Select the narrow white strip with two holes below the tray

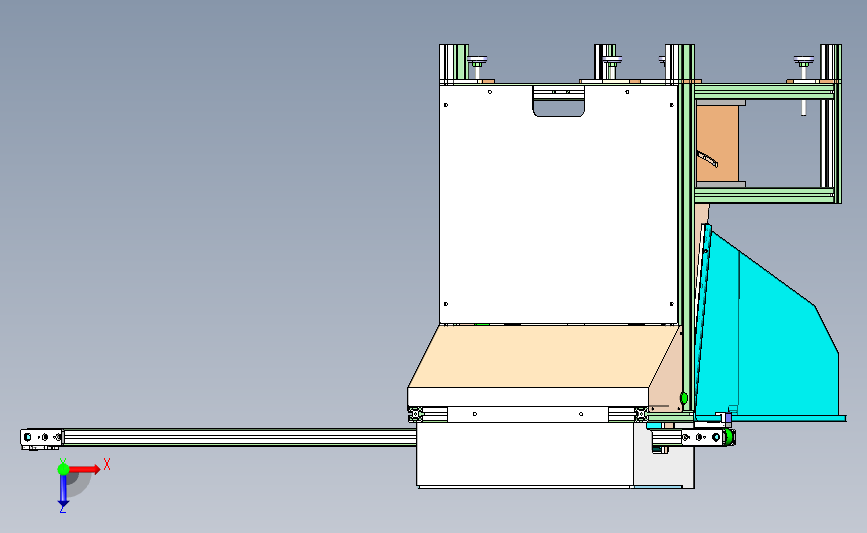pyautogui.click(x=527, y=414)
